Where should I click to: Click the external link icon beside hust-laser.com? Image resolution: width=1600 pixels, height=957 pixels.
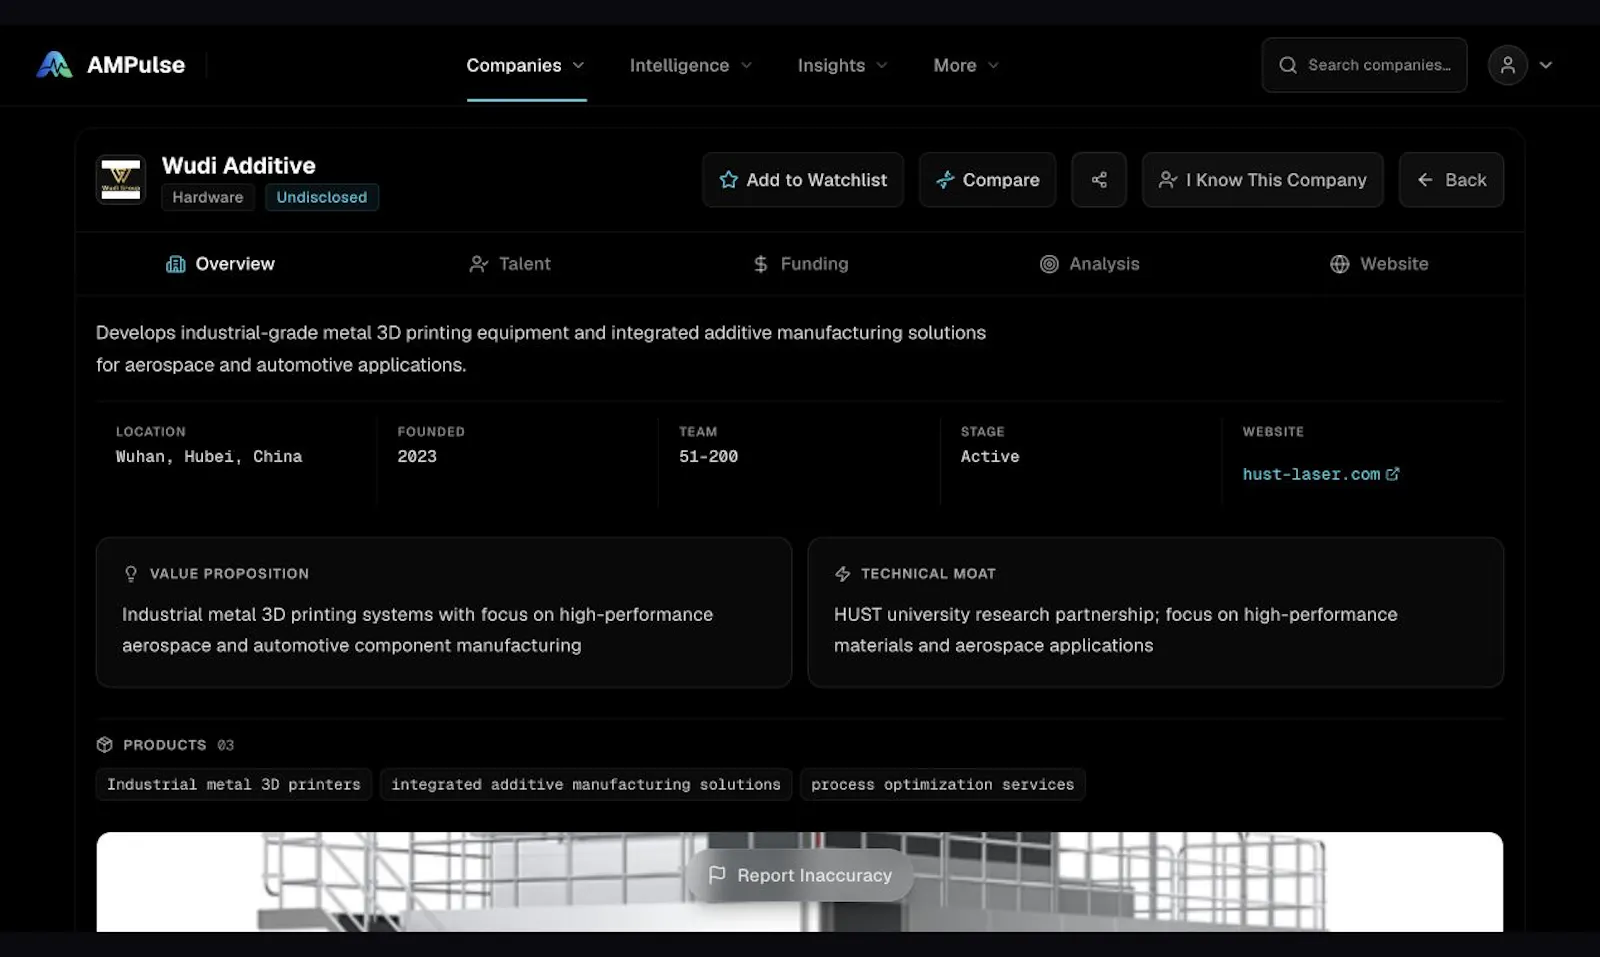pos(1393,474)
